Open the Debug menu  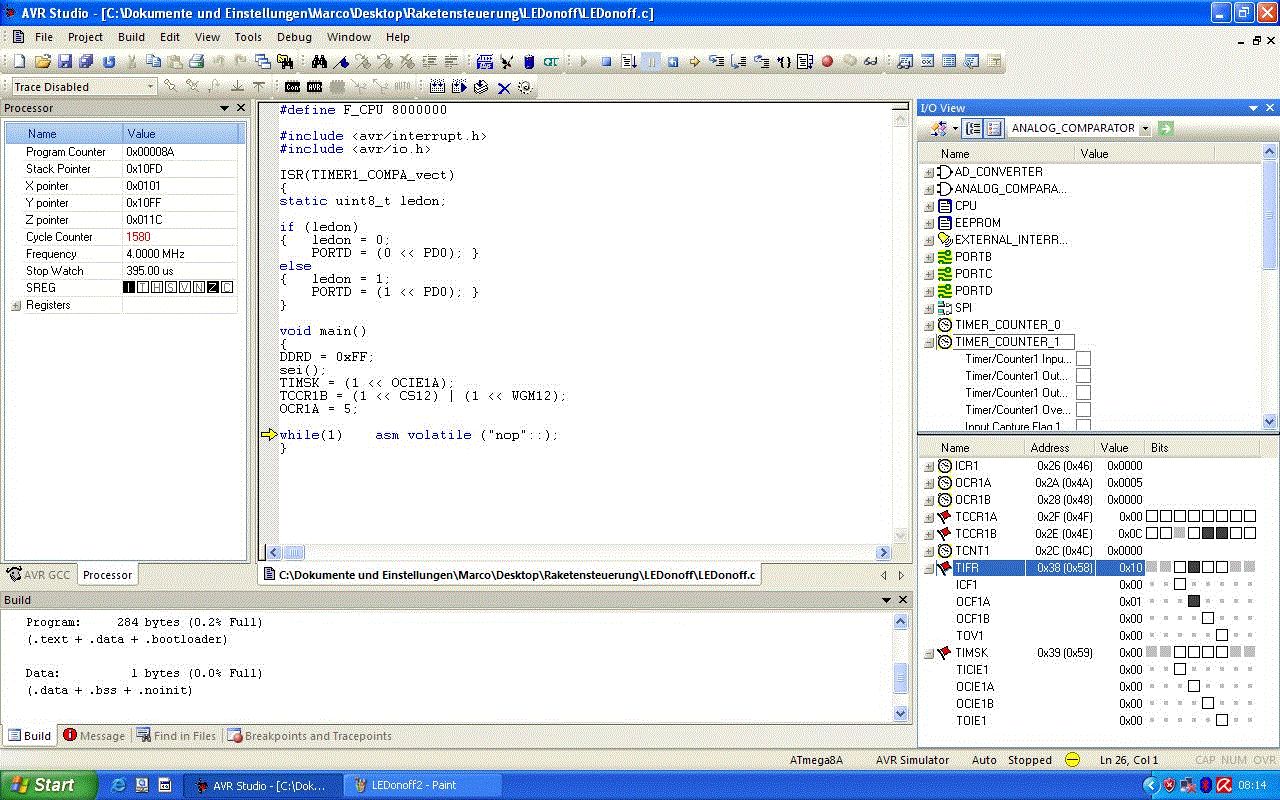[x=294, y=37]
